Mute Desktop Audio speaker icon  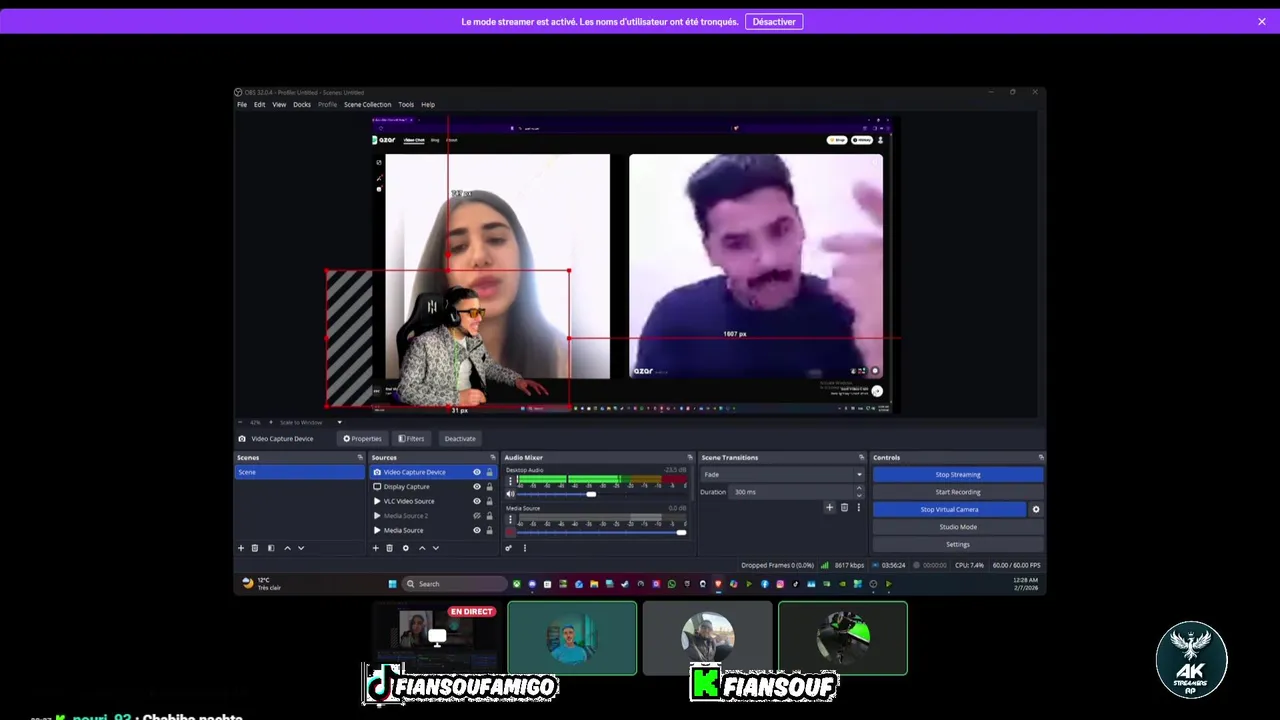point(510,494)
